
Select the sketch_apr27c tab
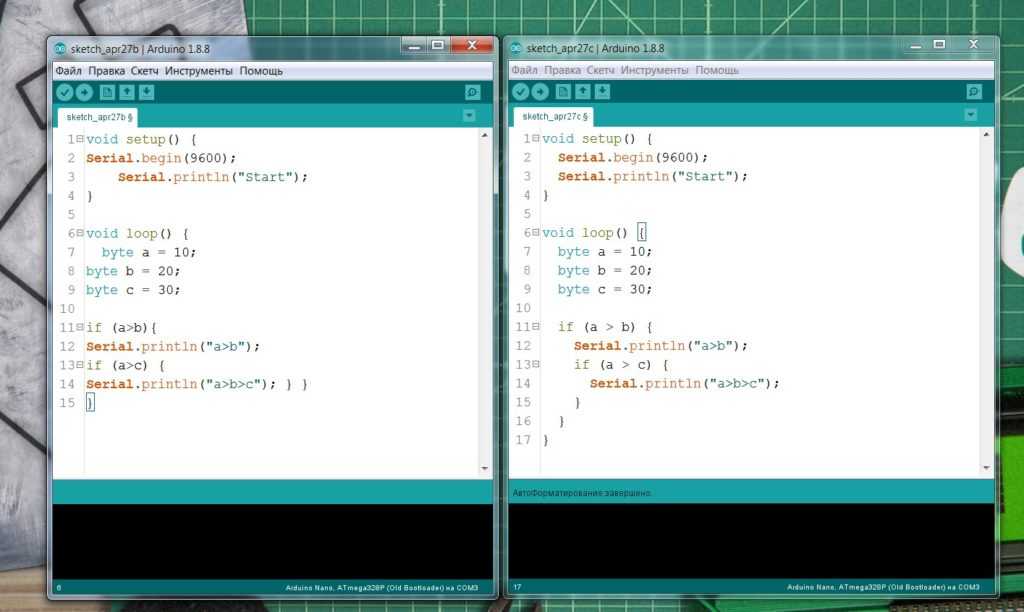[x=554, y=116]
